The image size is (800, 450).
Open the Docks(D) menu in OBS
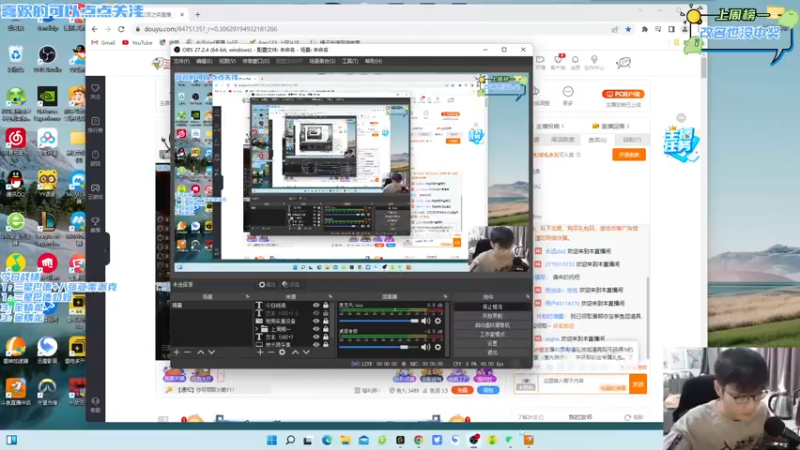[x=256, y=61]
